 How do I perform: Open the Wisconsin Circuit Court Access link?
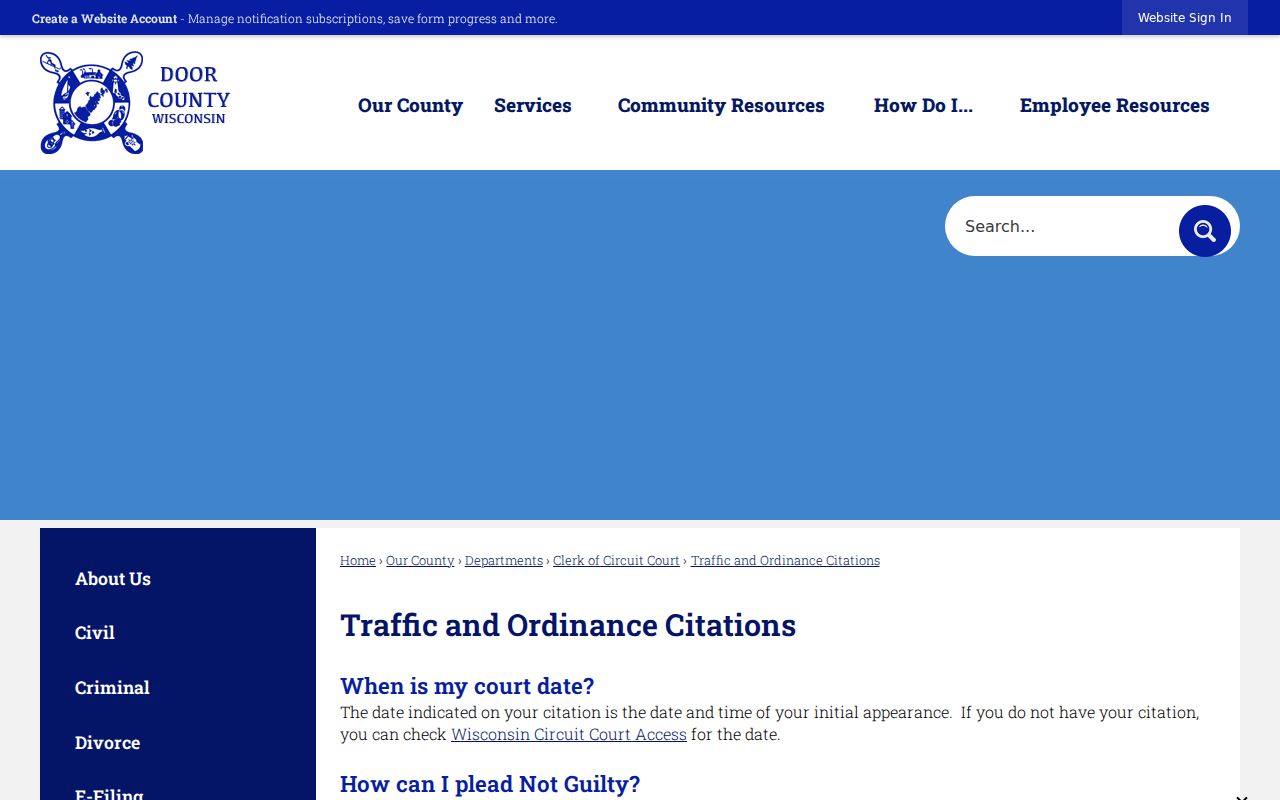point(569,734)
